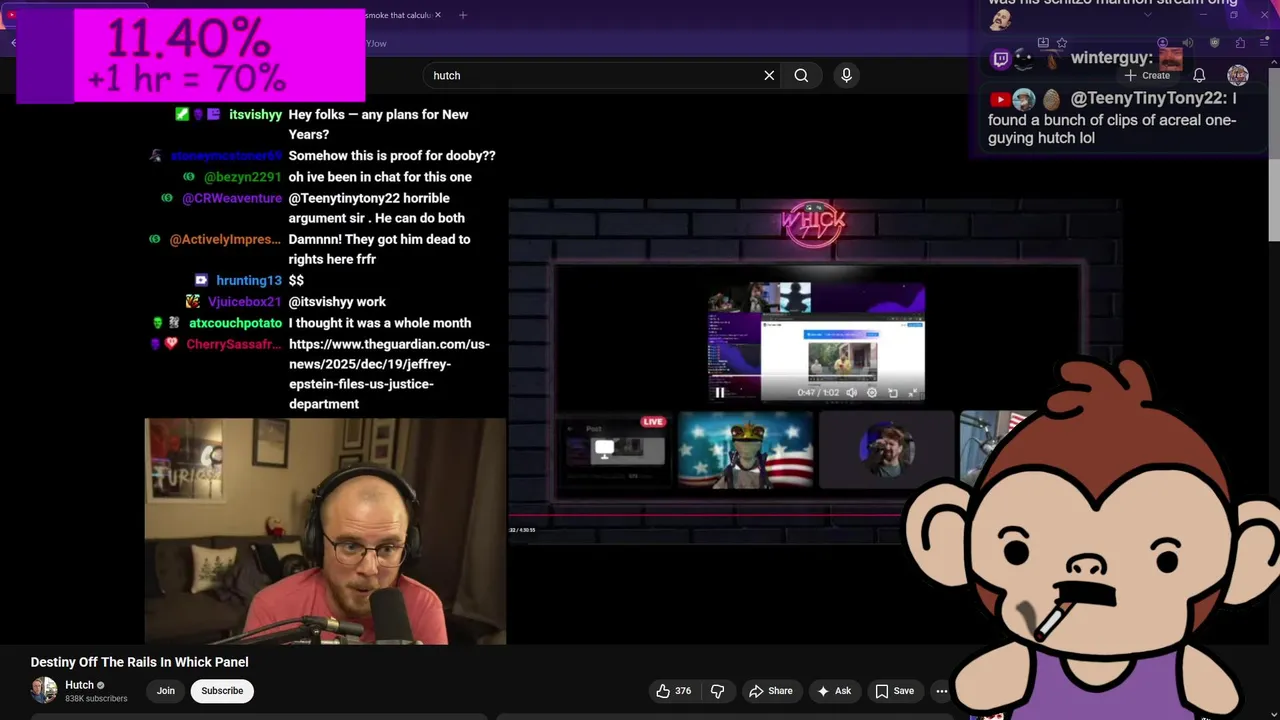The height and width of the screenshot is (720, 1280).
Task: Click the YouTube search magnifier button
Action: coord(801,75)
